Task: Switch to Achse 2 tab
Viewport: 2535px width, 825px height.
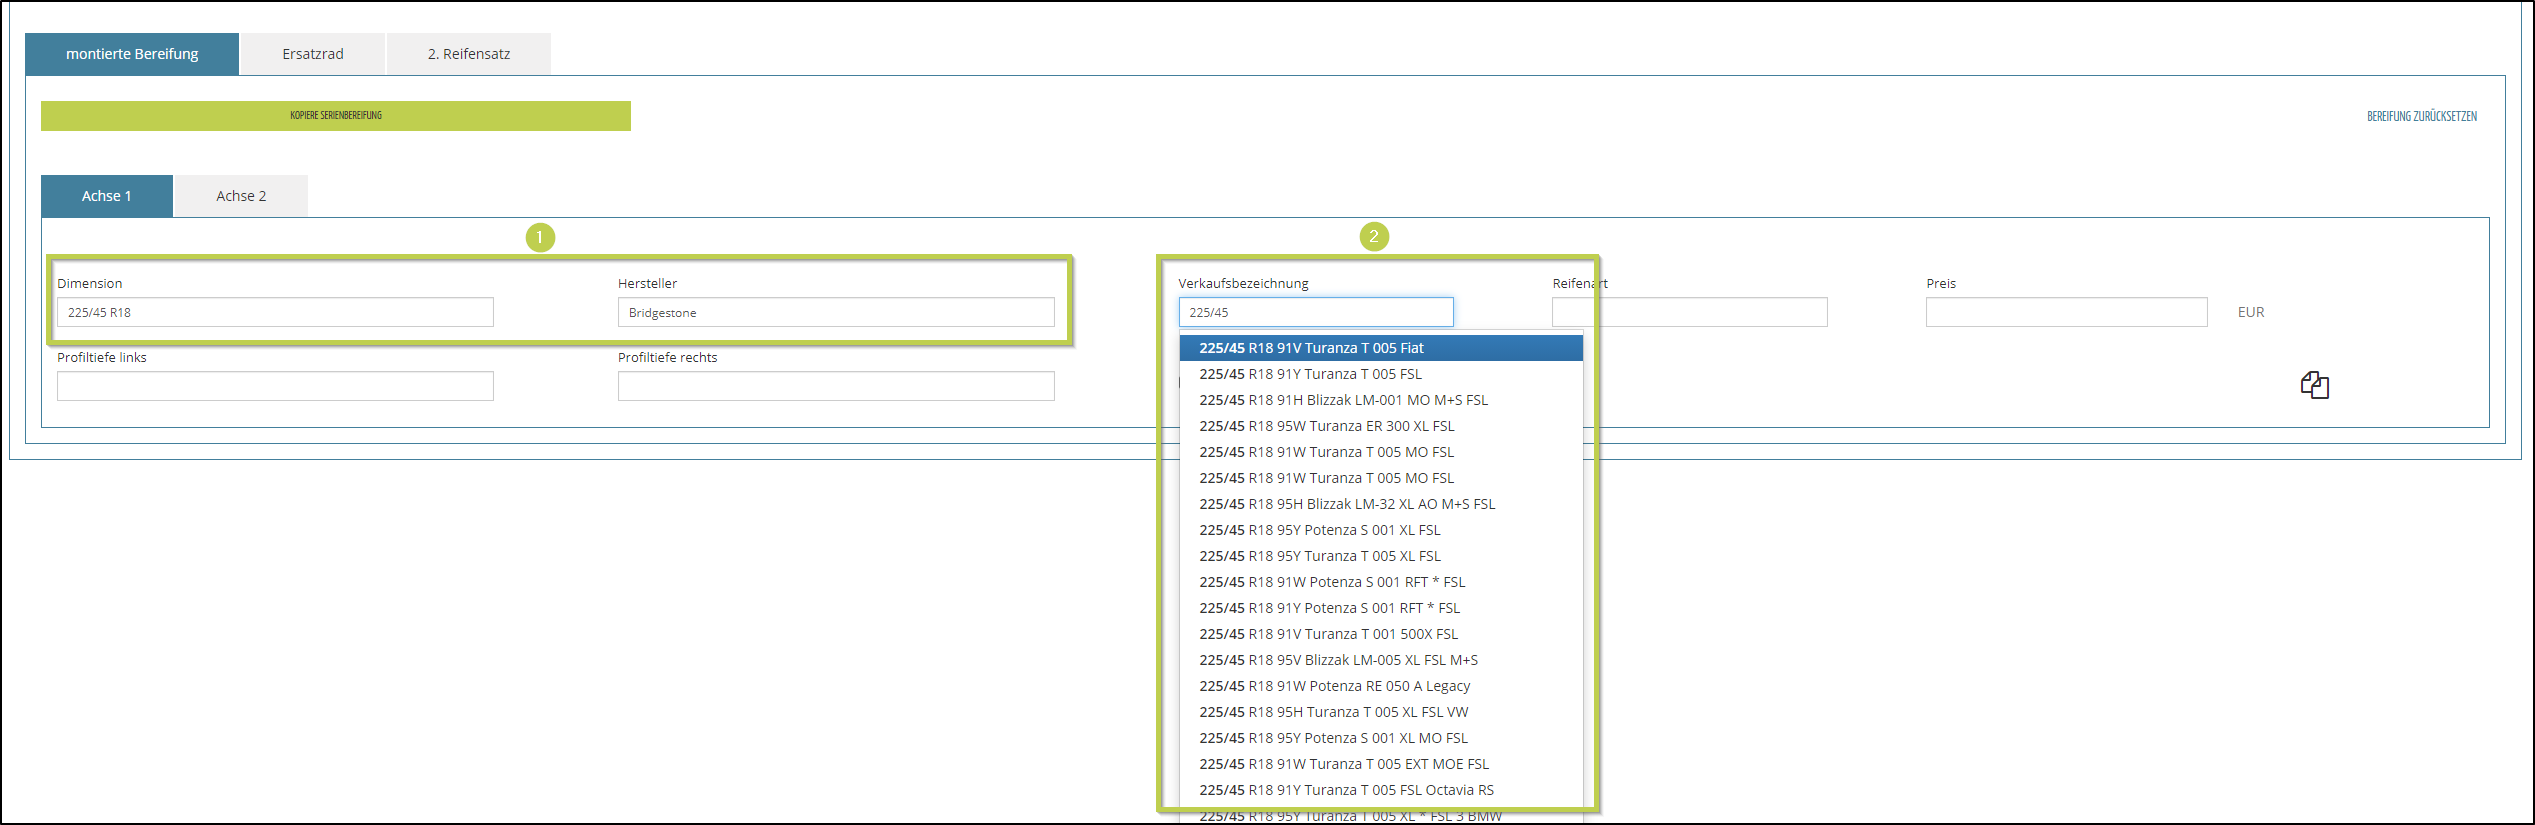Action: (241, 196)
